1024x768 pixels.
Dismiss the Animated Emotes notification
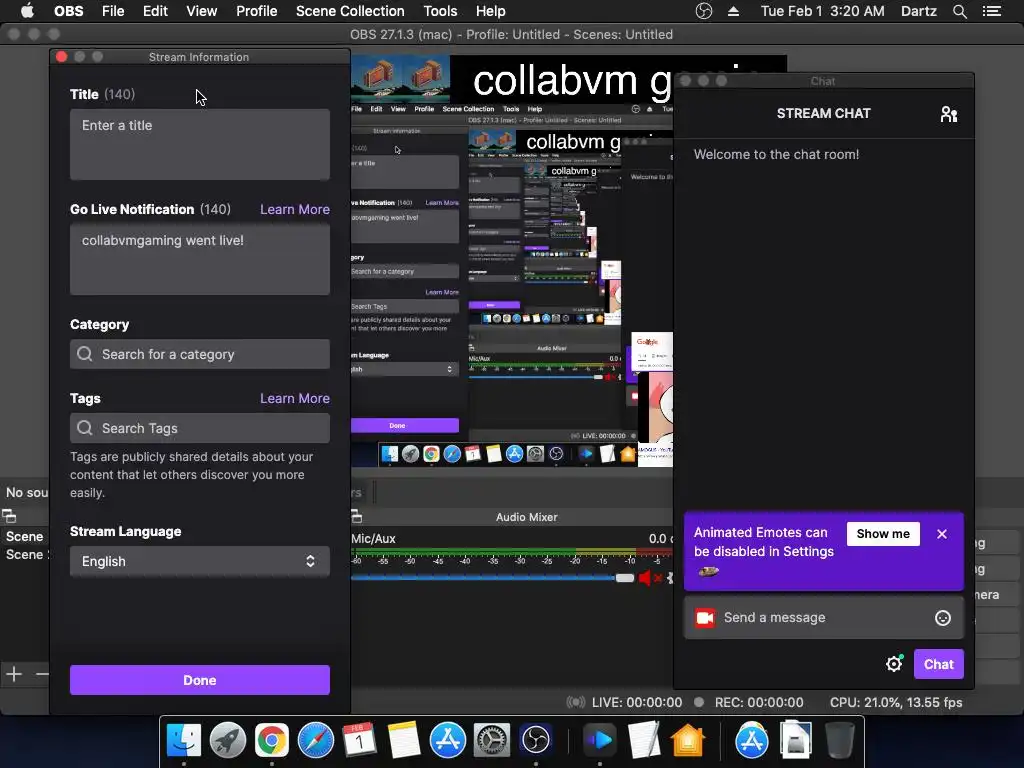pos(942,534)
